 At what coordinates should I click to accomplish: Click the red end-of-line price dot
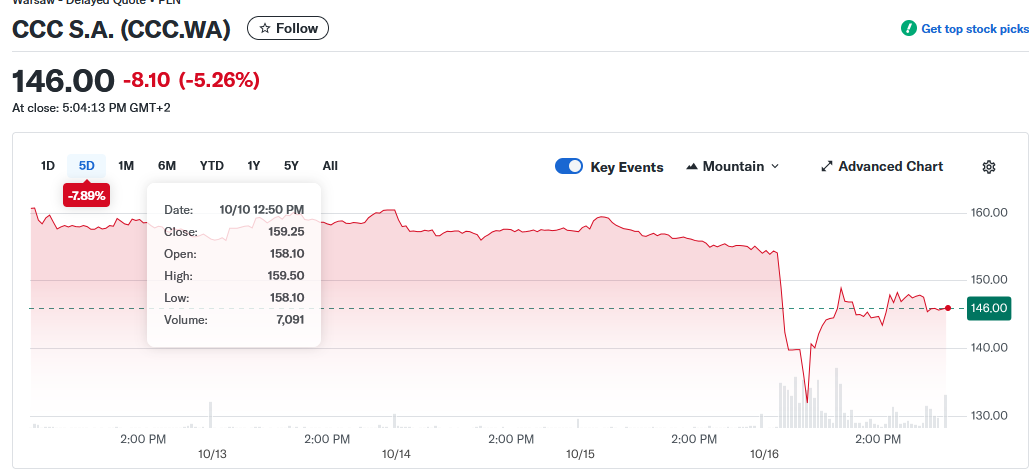[948, 308]
